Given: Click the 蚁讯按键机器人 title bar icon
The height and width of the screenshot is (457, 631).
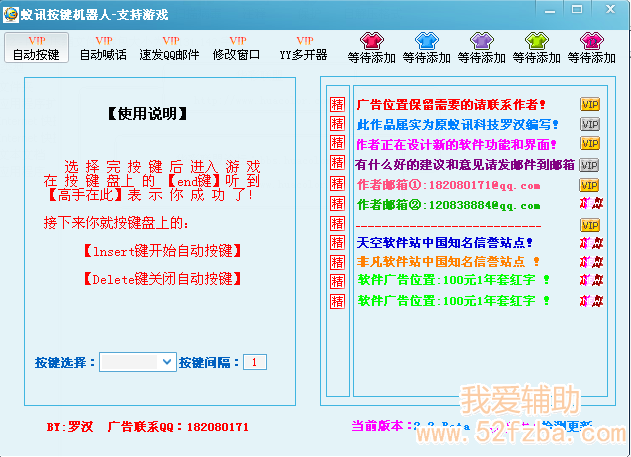Looking at the screenshot, I should (11, 14).
